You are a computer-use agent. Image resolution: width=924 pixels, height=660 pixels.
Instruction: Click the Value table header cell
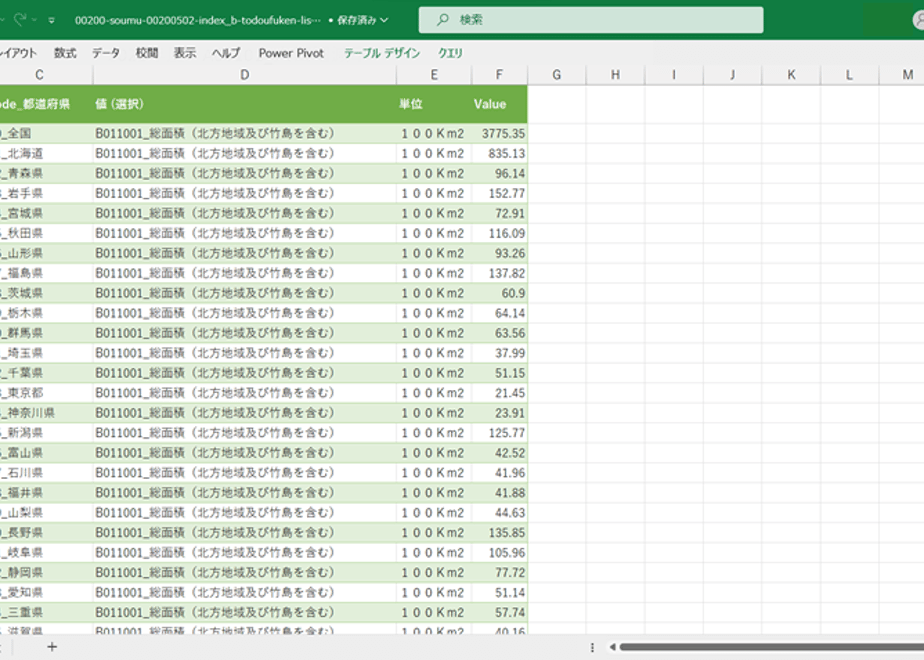coord(499,104)
